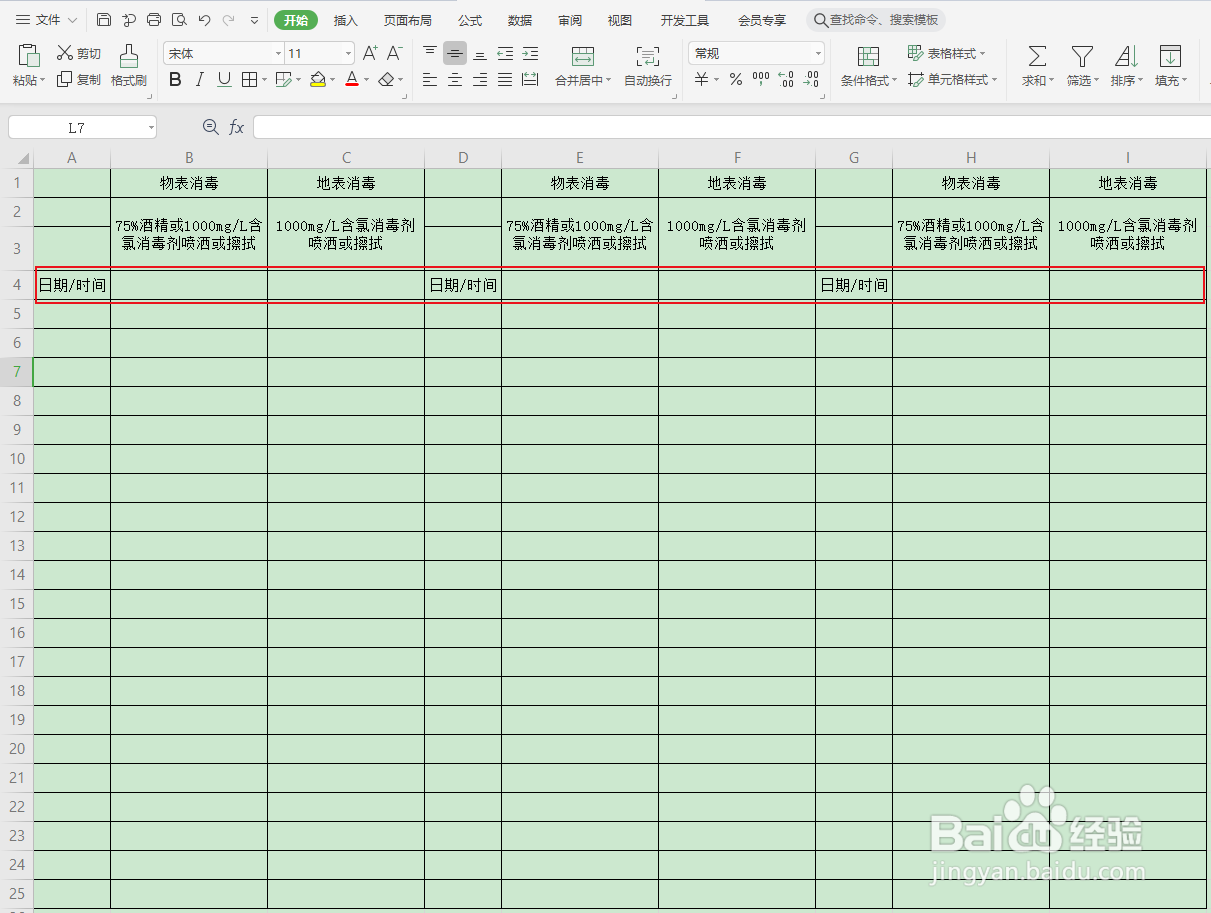Viewport: 1211px width, 913px height.
Task: Decrease the font size
Action: pyautogui.click(x=395, y=53)
